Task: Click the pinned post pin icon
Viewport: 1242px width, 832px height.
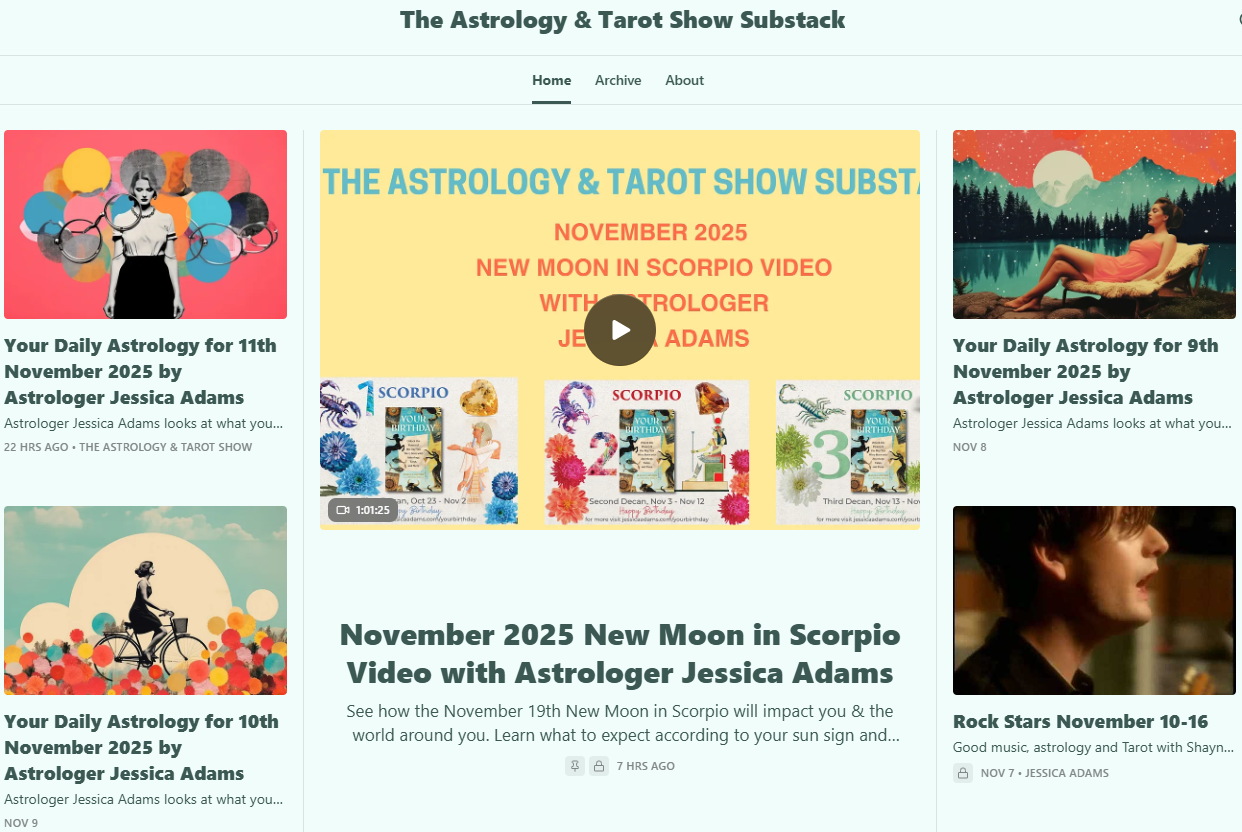Action: click(x=575, y=766)
